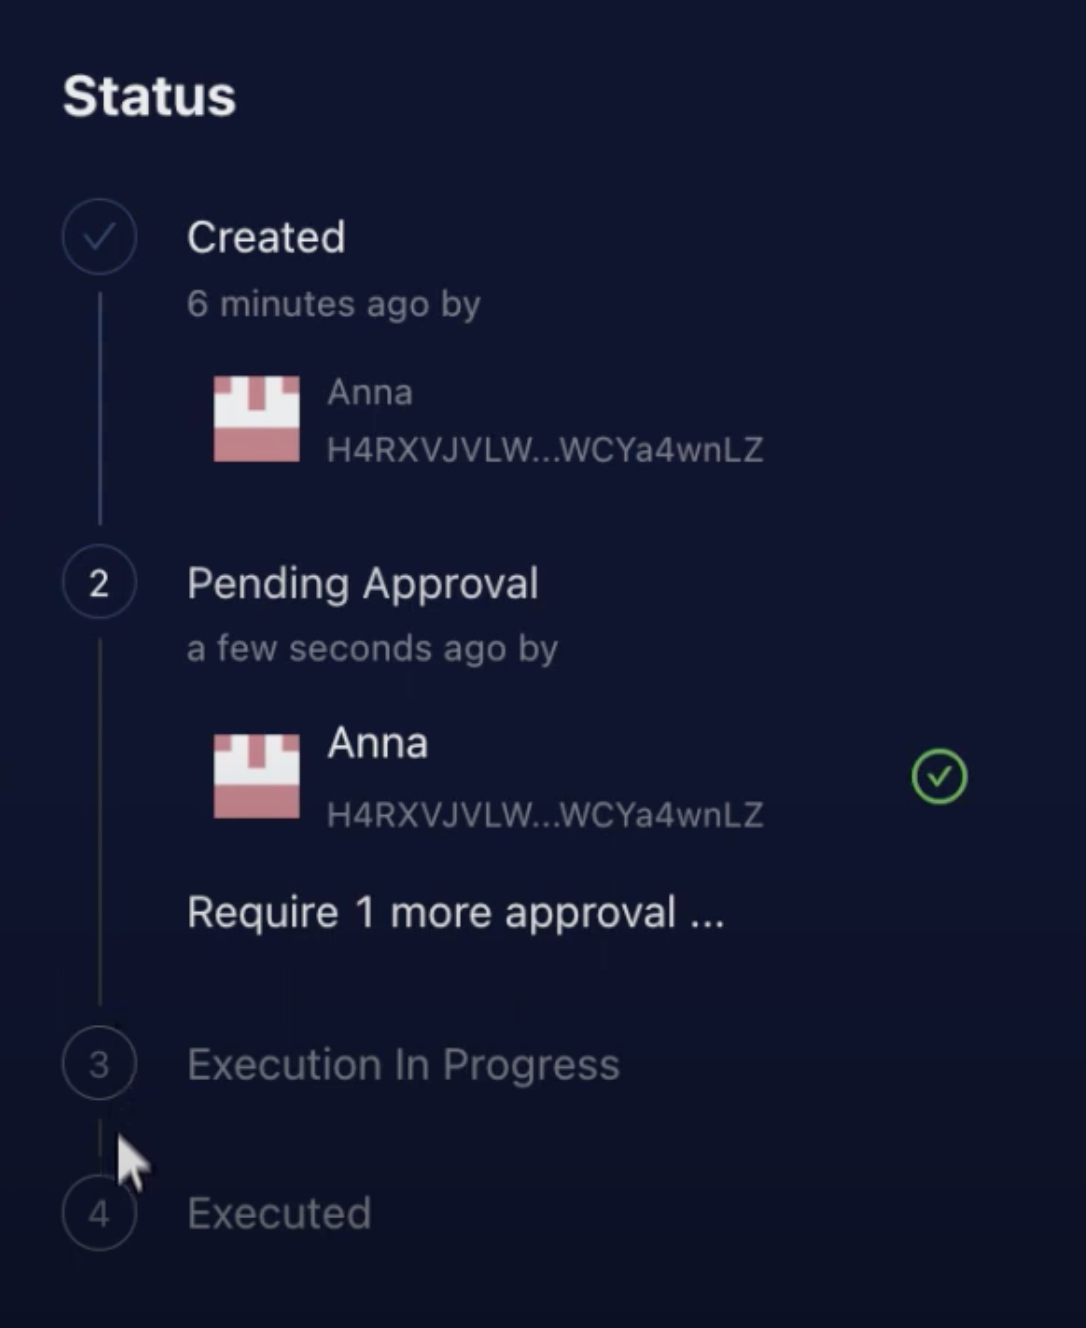Click the '6 minutes ago by' timestamp

click(334, 304)
